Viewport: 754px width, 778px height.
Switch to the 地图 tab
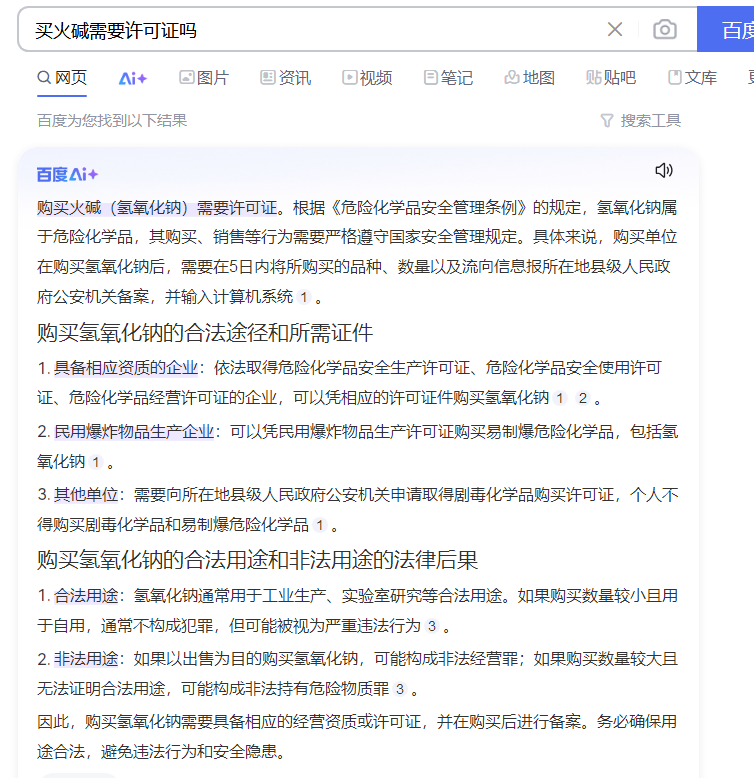(x=529, y=78)
